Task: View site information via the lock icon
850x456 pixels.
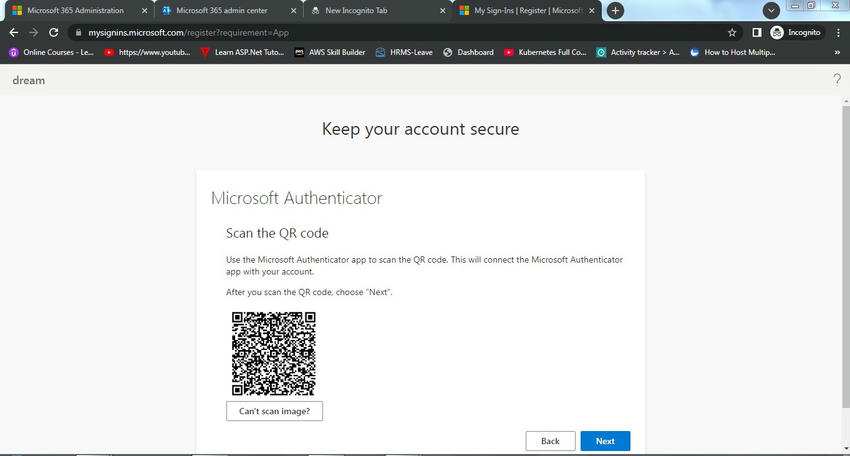Action: click(x=78, y=33)
